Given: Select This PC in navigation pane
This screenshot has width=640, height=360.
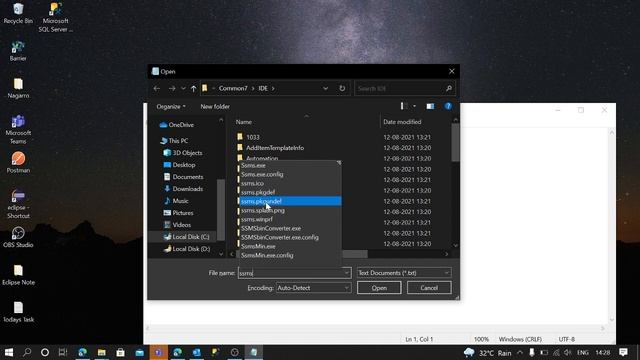Looking at the screenshot, I should pos(174,140).
